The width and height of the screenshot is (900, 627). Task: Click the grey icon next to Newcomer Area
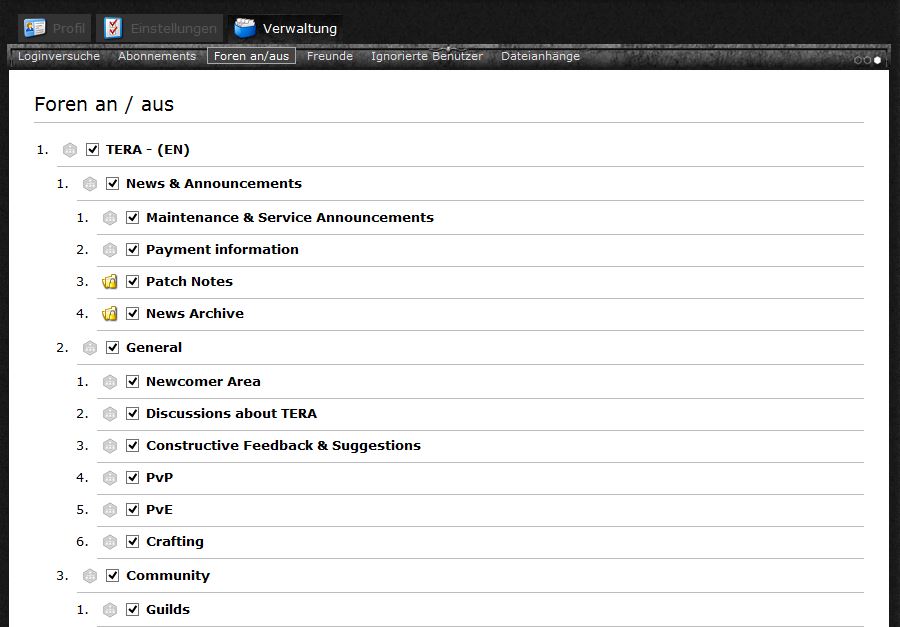[110, 382]
